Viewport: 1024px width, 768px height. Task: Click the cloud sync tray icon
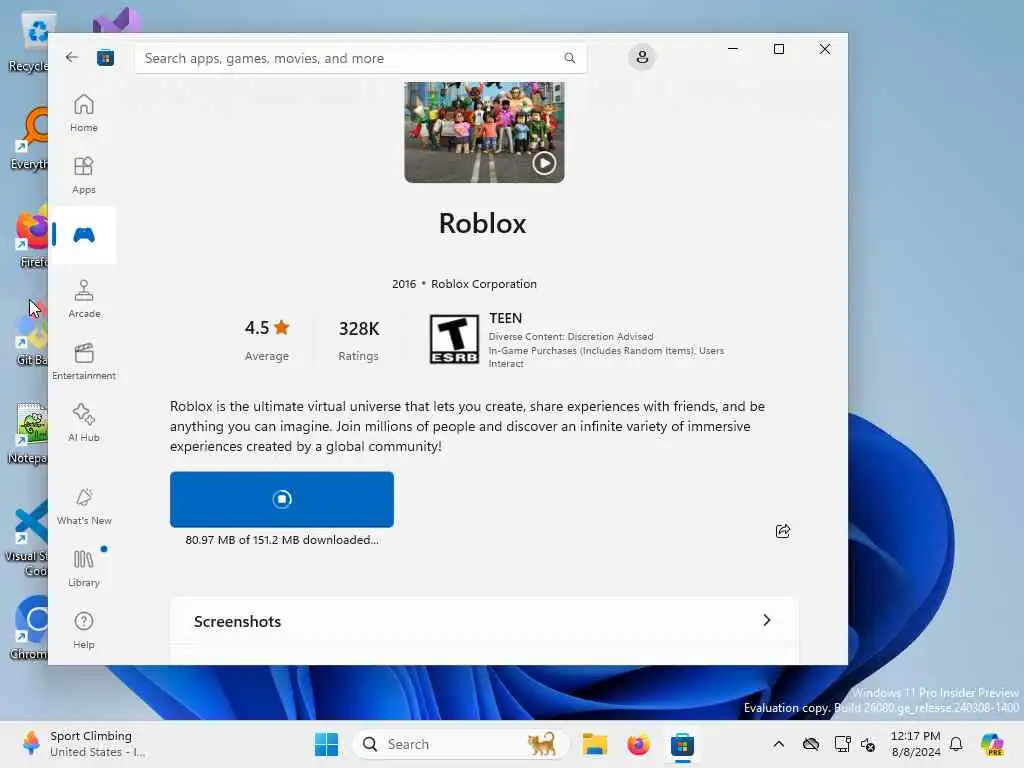[x=810, y=744]
